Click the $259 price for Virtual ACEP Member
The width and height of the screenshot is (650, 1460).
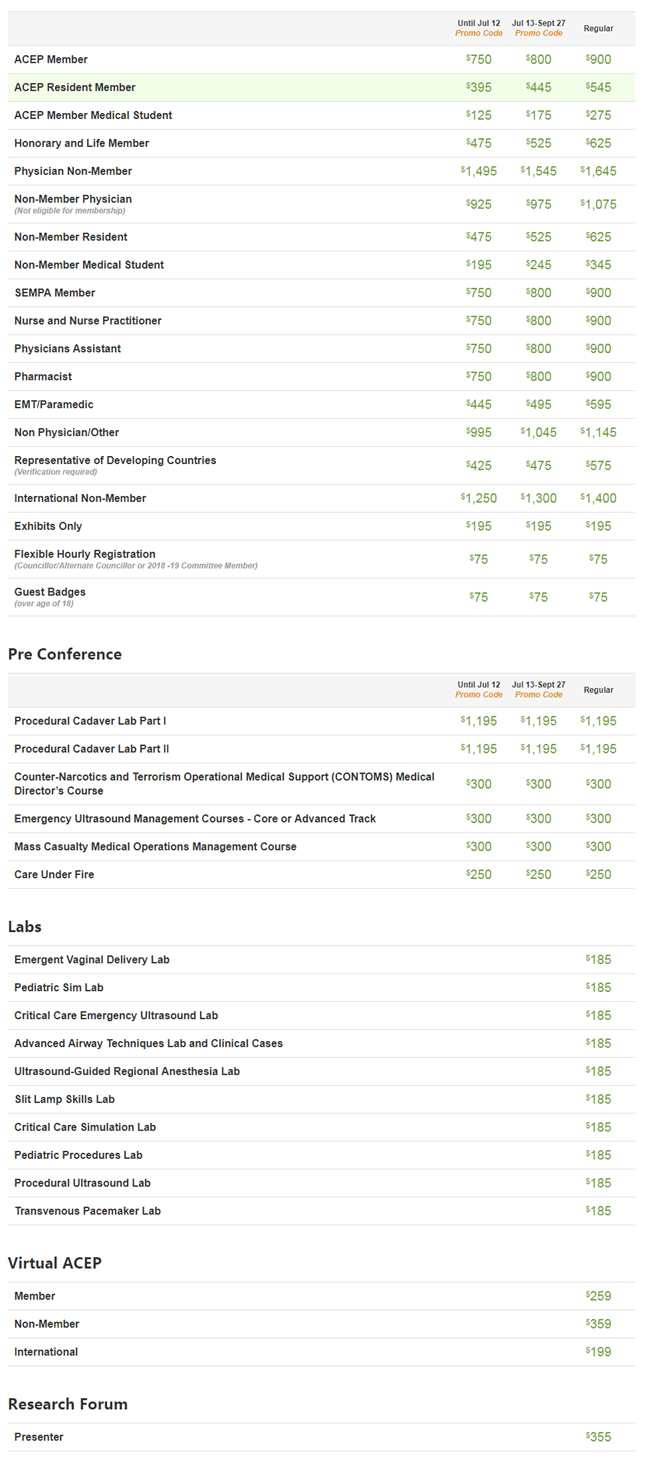point(598,1298)
